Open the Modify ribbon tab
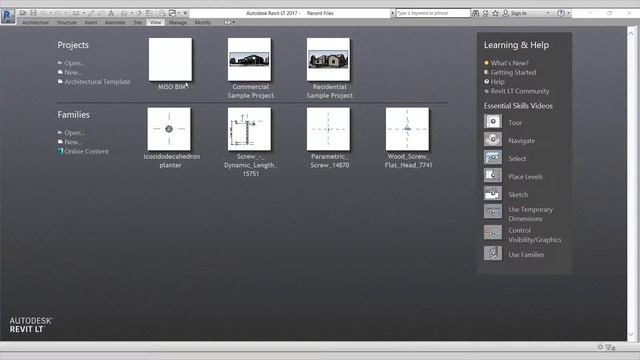This screenshot has height=360, width=640. (202, 22)
